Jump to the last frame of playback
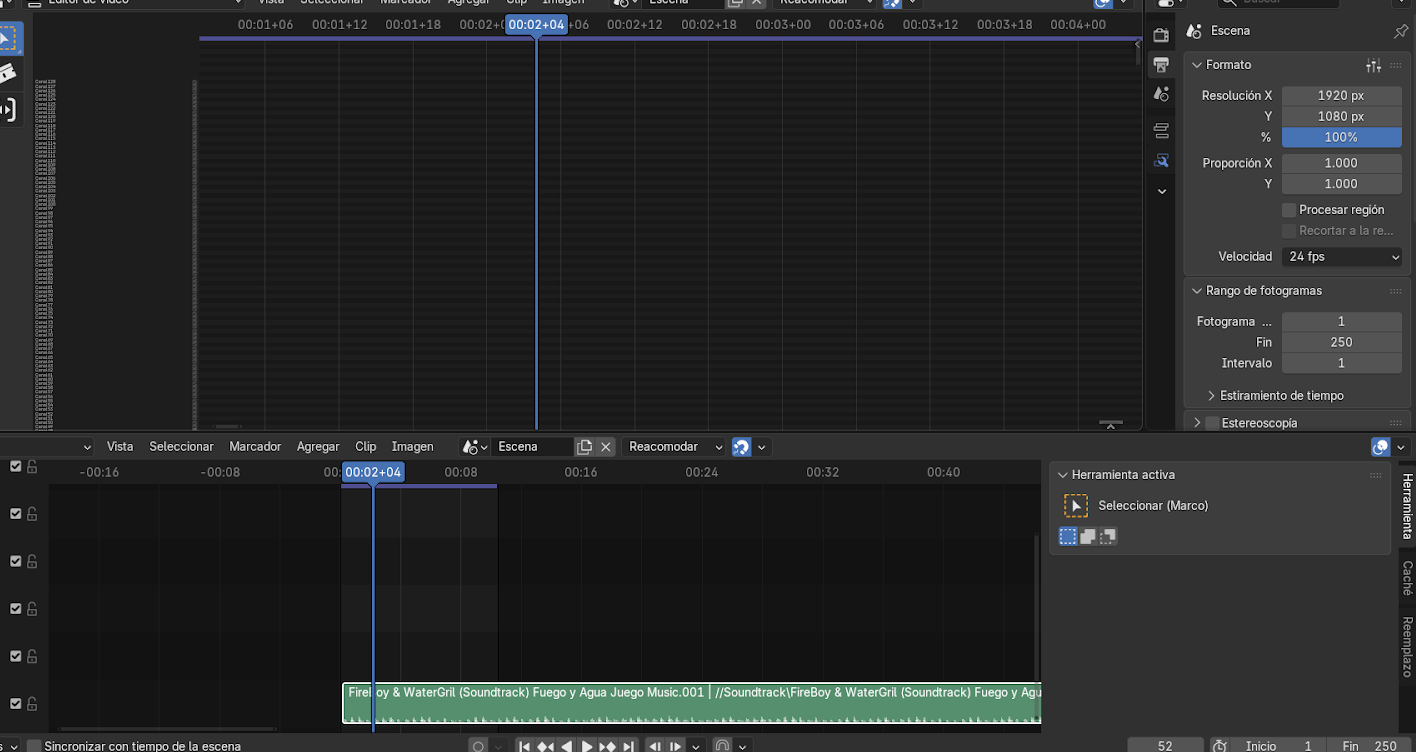The height and width of the screenshot is (752, 1416). click(x=628, y=746)
